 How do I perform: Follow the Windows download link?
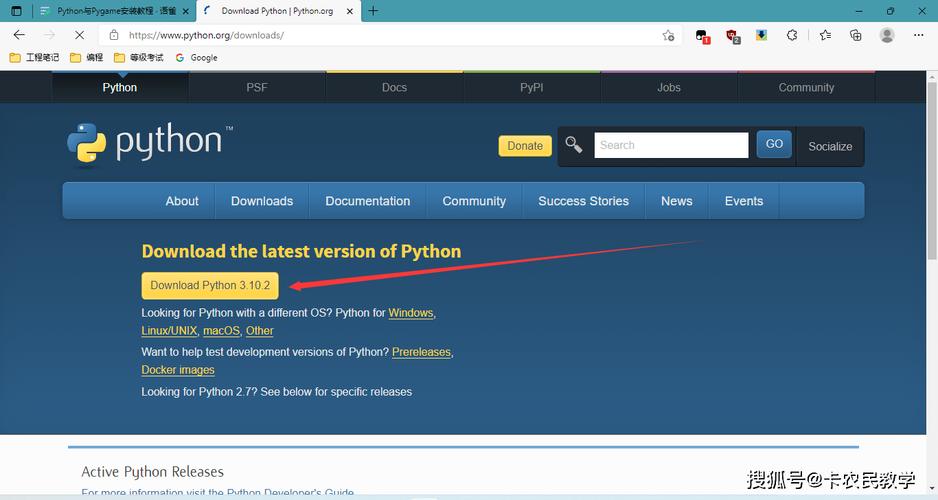[410, 313]
